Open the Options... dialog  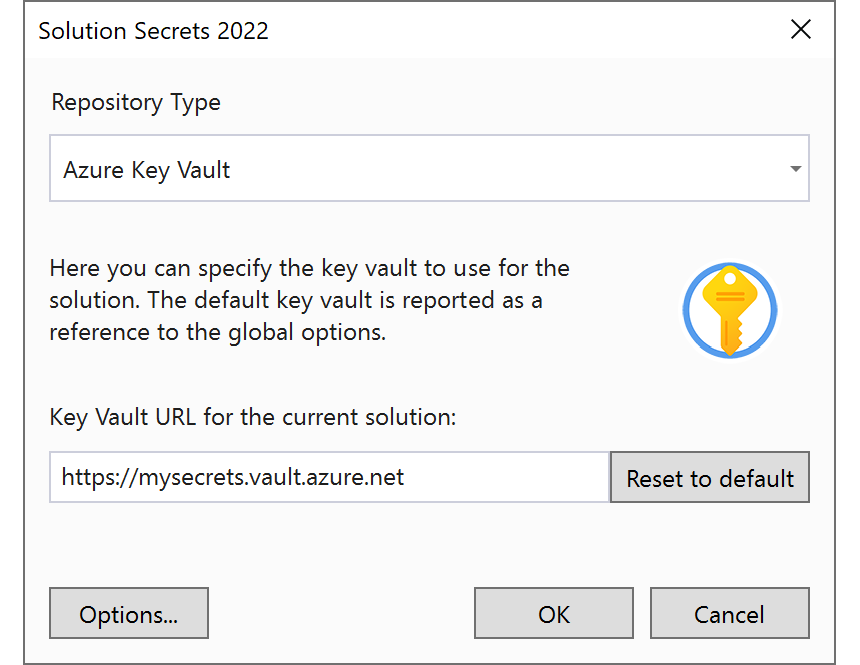pyautogui.click(x=129, y=613)
